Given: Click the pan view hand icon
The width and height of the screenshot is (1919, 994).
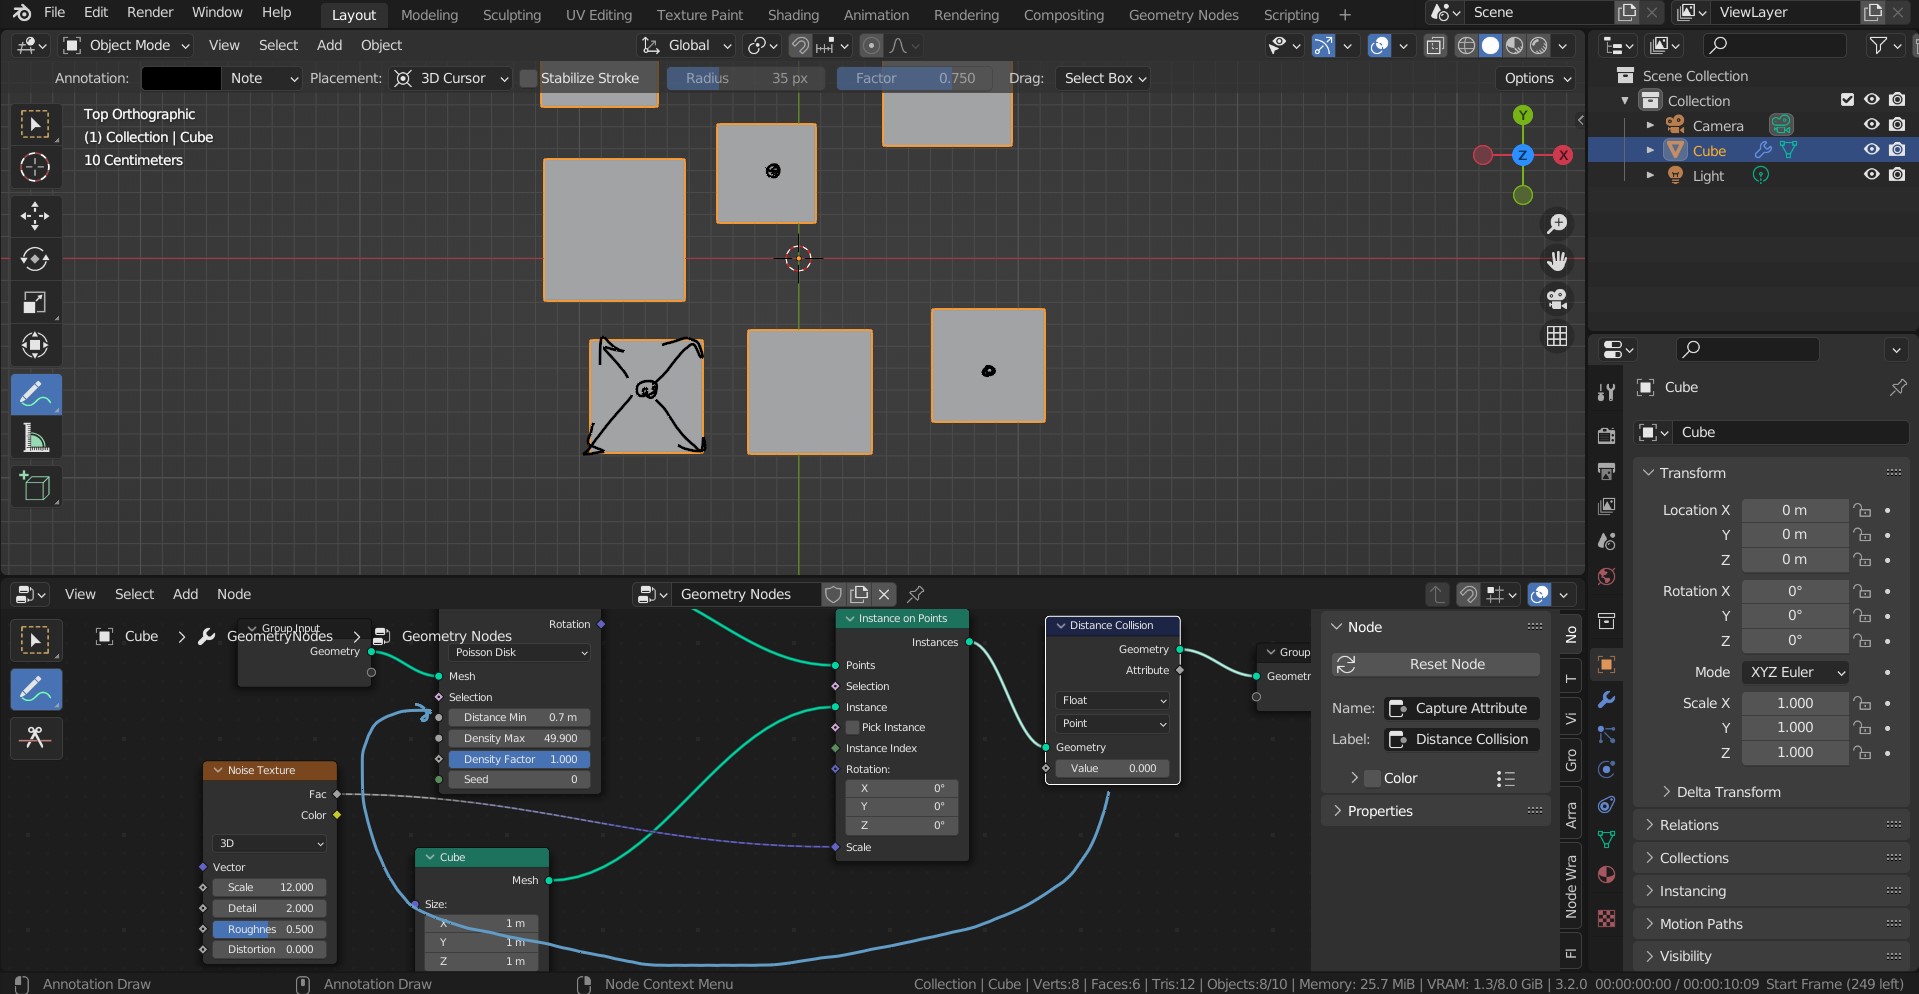Looking at the screenshot, I should [x=1557, y=261].
